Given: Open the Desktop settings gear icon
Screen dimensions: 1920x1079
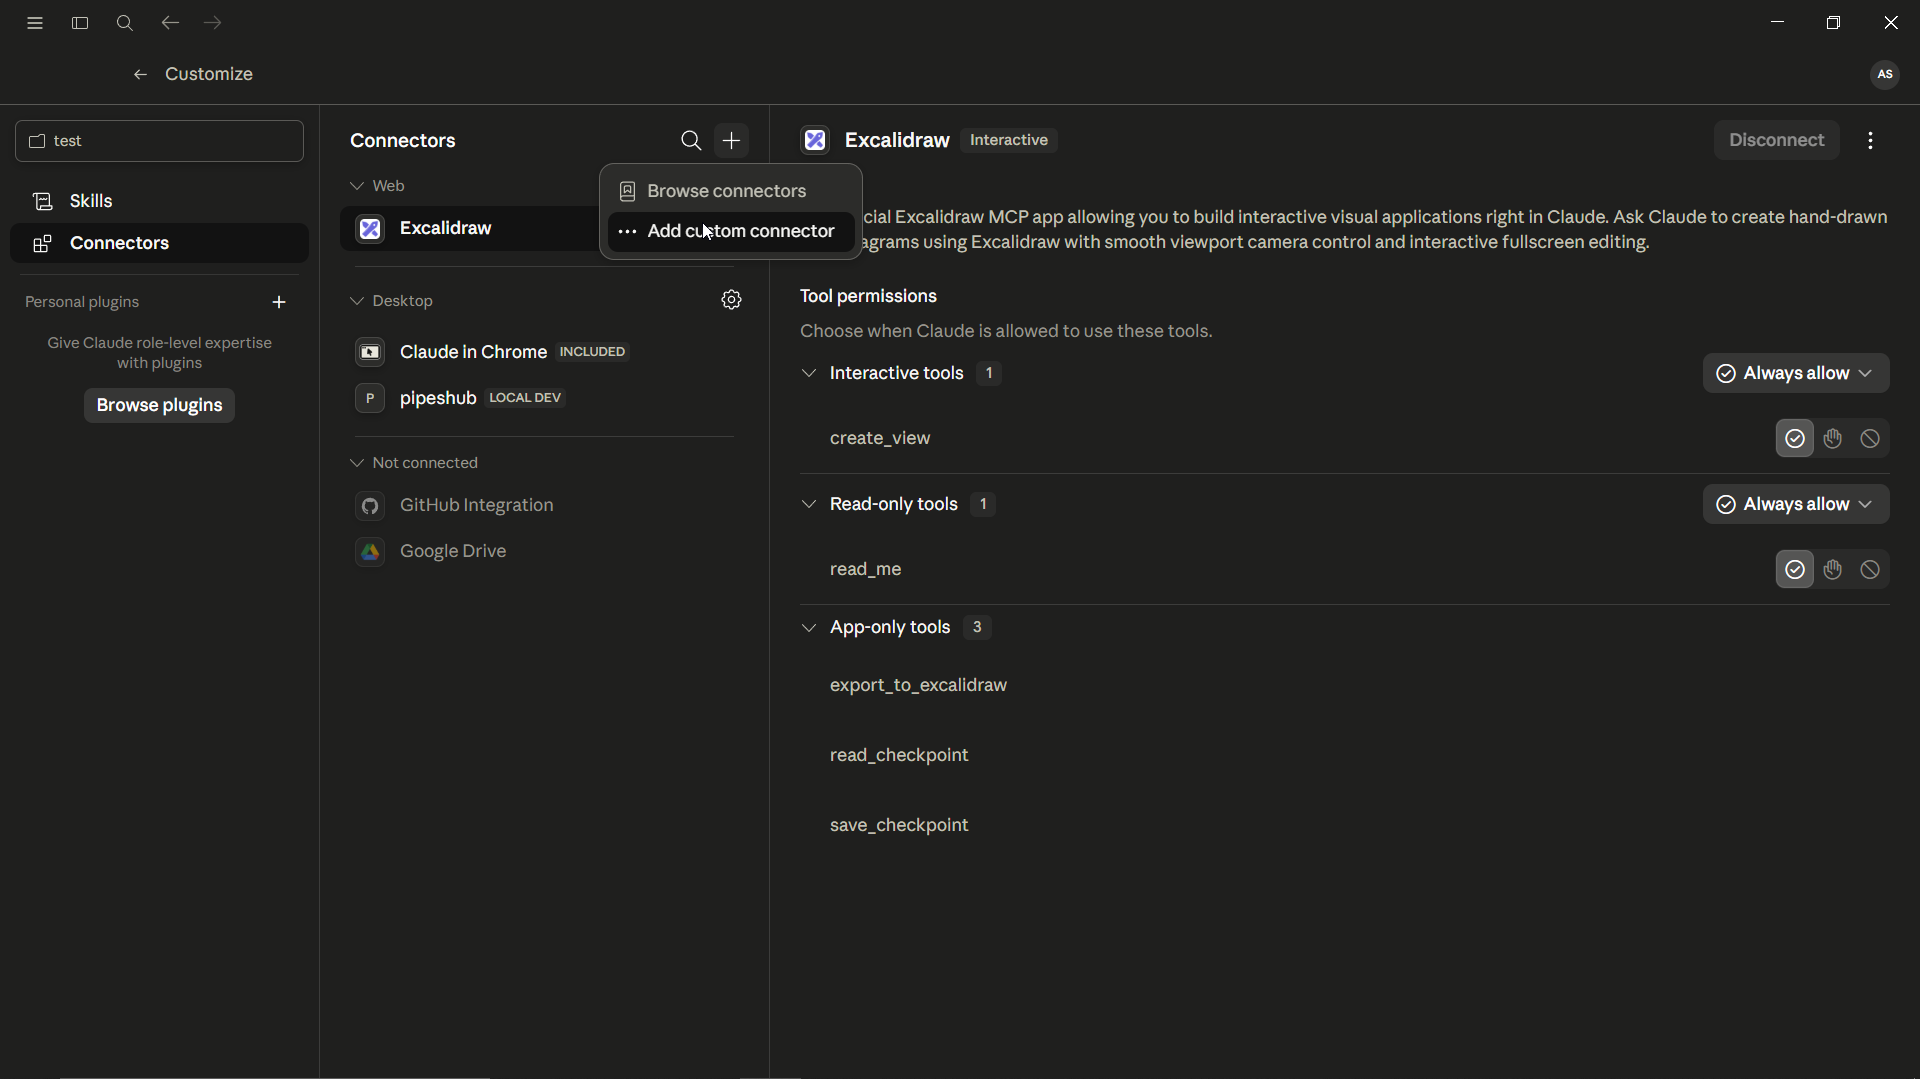Looking at the screenshot, I should pos(732,300).
